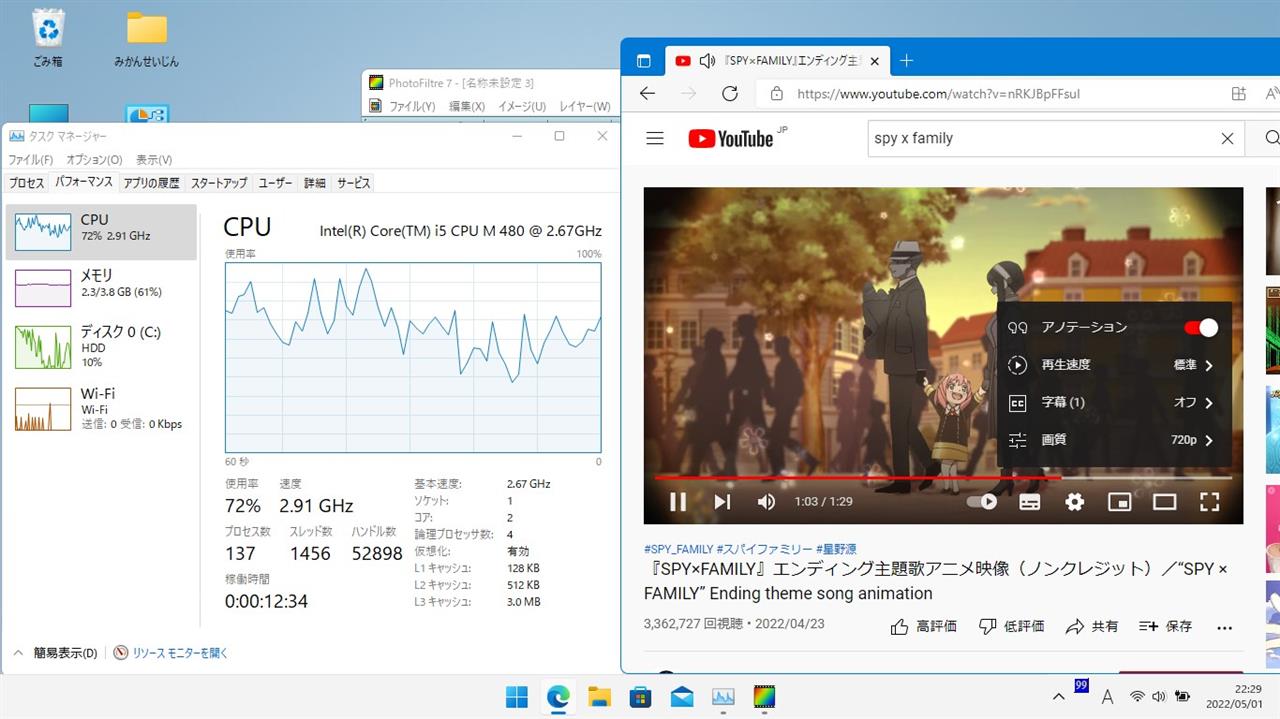Switch to スタートアップ tab

[x=219, y=183]
